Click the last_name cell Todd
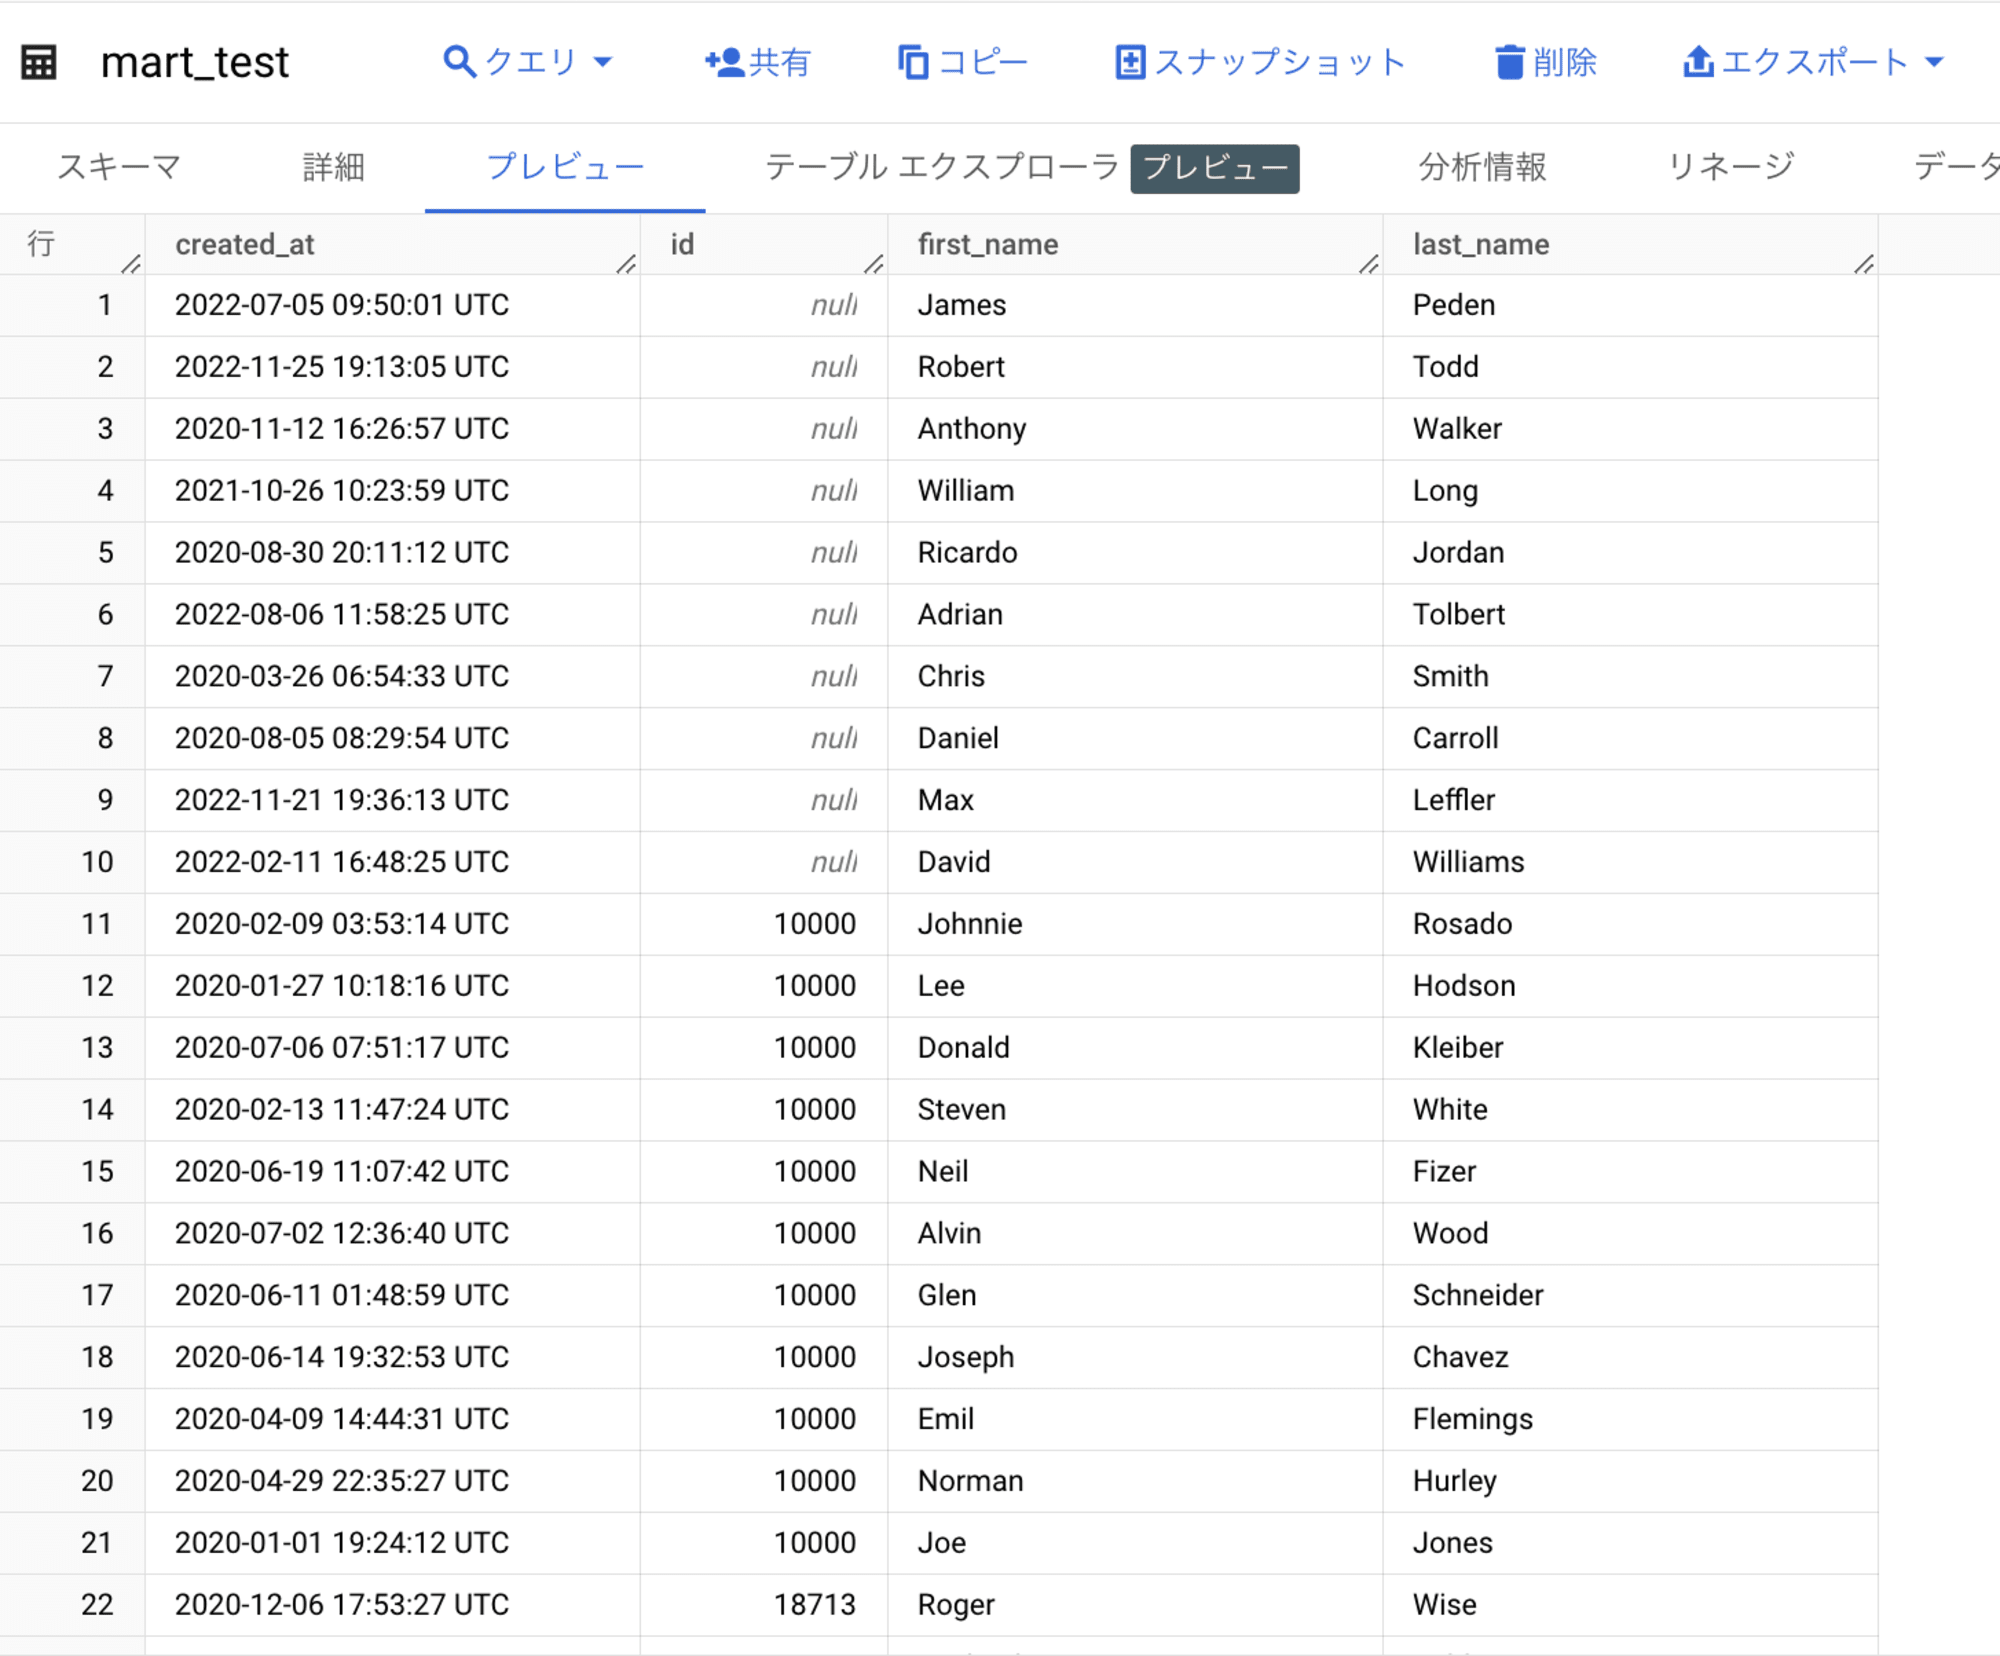 [1630, 367]
